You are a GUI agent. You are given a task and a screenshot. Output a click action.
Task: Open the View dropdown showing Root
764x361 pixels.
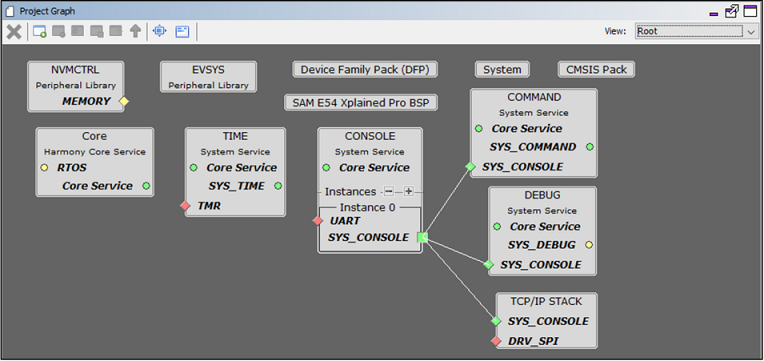(x=696, y=31)
